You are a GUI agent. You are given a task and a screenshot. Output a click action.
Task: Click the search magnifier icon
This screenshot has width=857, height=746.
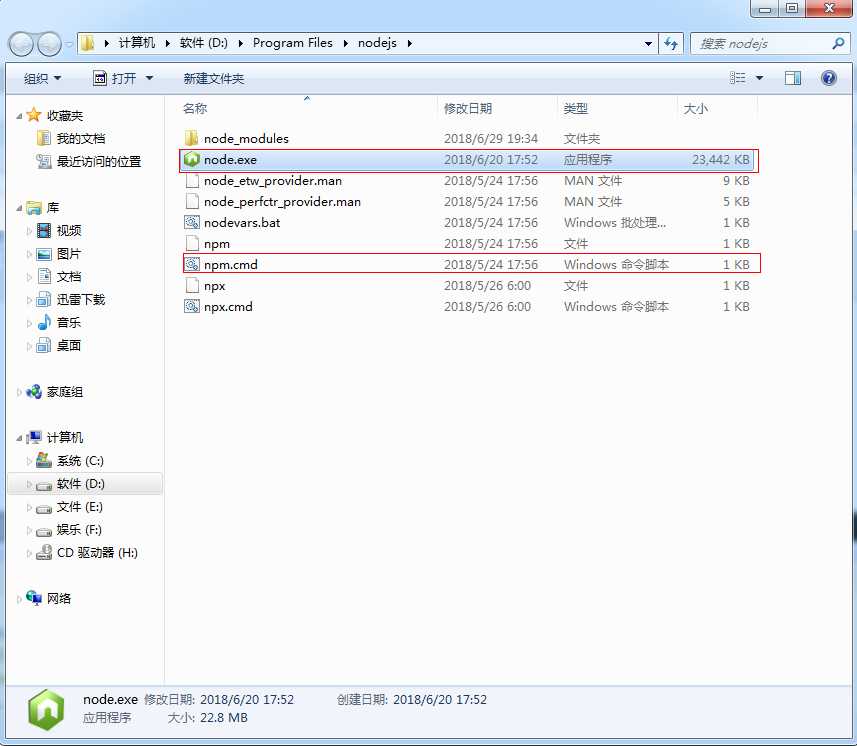click(x=838, y=43)
